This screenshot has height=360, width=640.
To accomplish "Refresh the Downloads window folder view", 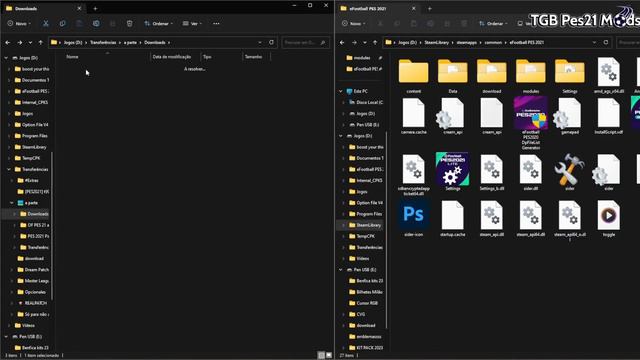I will pos(271,42).
